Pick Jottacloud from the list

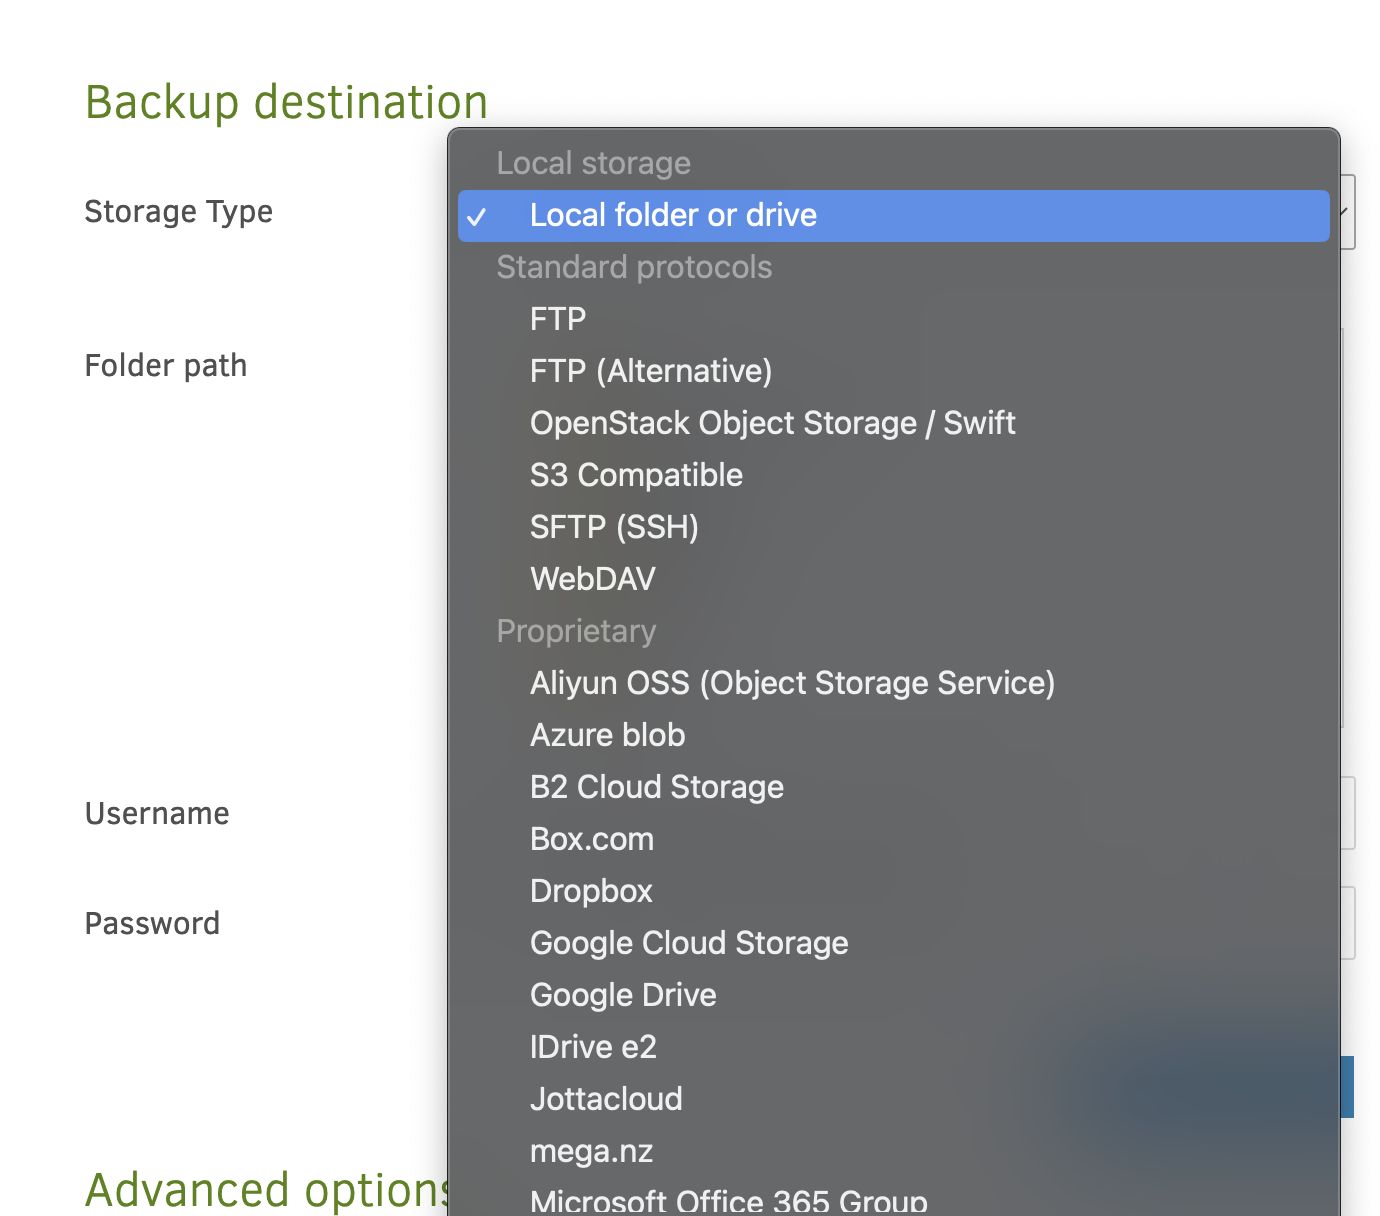893,1099
